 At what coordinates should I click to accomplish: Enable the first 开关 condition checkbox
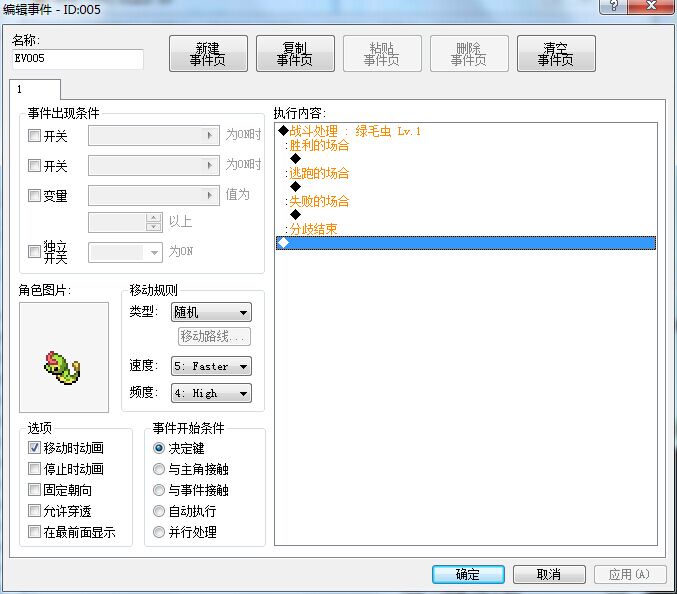34,136
